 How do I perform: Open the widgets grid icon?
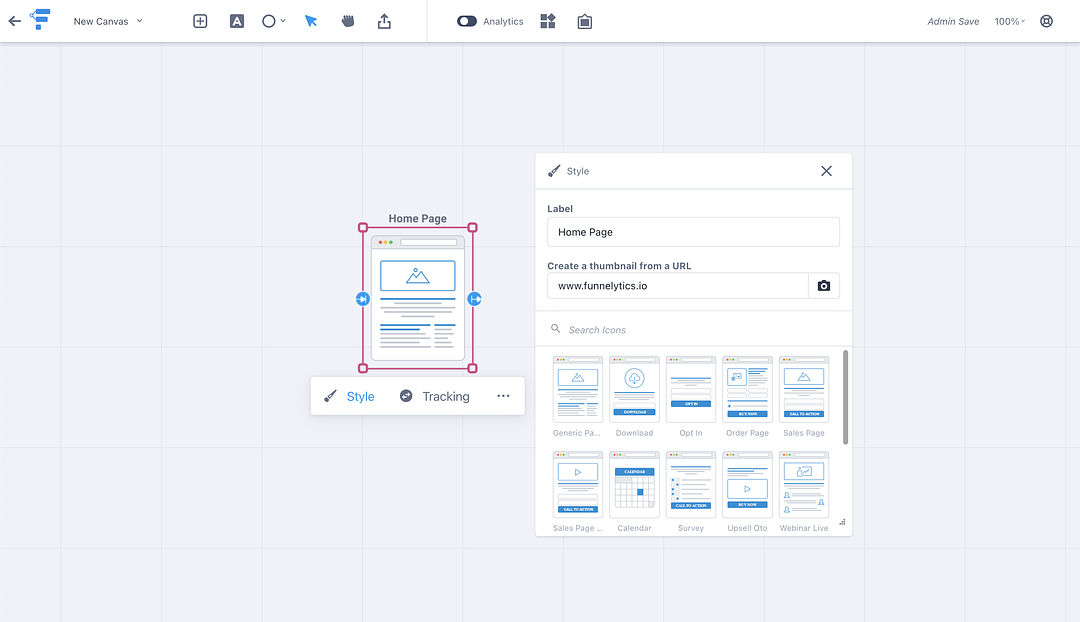pyautogui.click(x=548, y=21)
